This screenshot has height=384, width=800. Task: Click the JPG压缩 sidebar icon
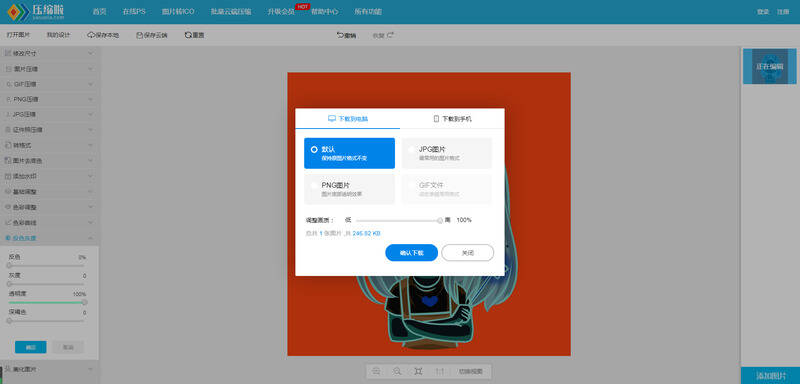point(8,114)
